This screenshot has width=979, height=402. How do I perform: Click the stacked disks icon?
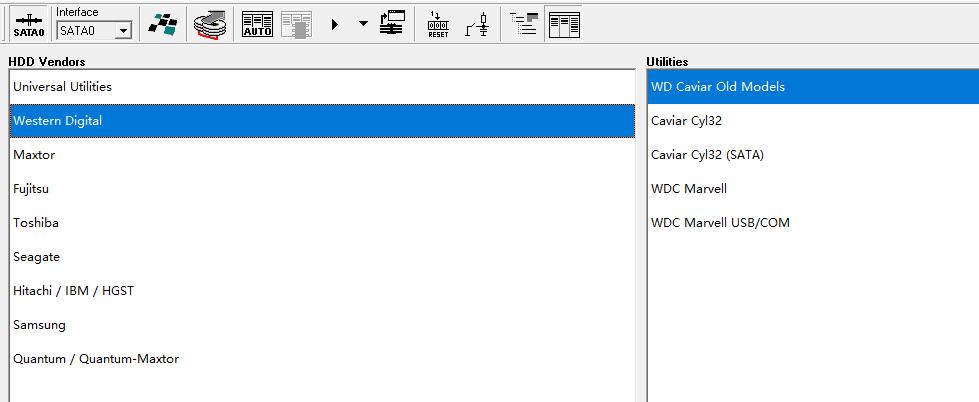210,25
